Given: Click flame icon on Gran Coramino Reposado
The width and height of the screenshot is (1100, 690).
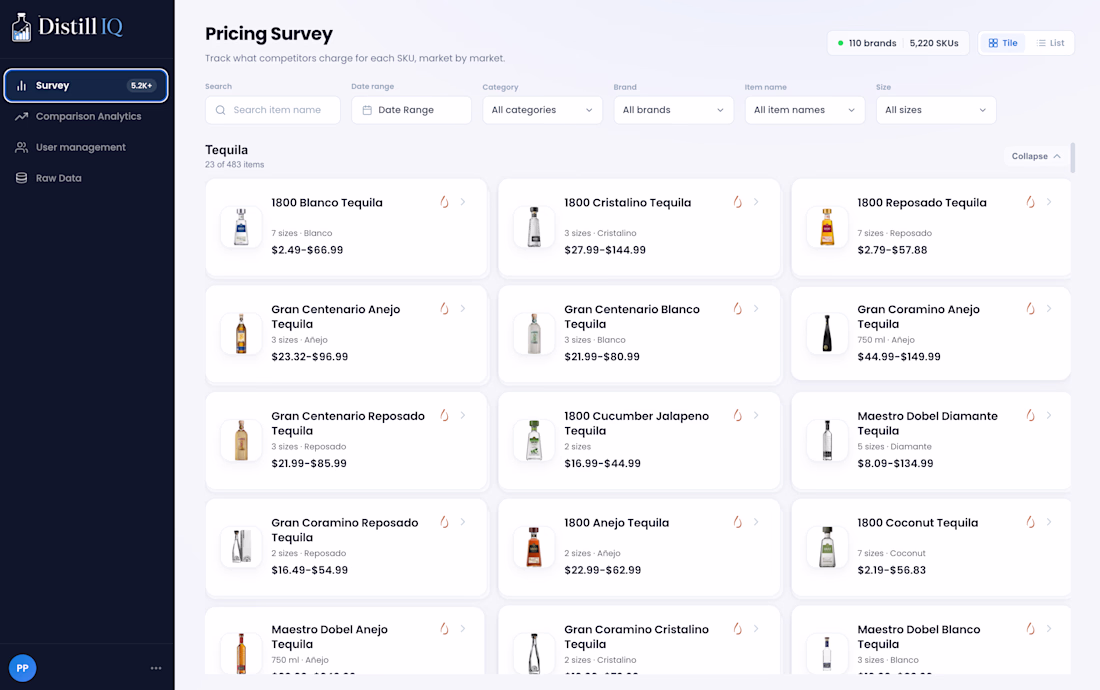Looking at the screenshot, I should 444,522.
